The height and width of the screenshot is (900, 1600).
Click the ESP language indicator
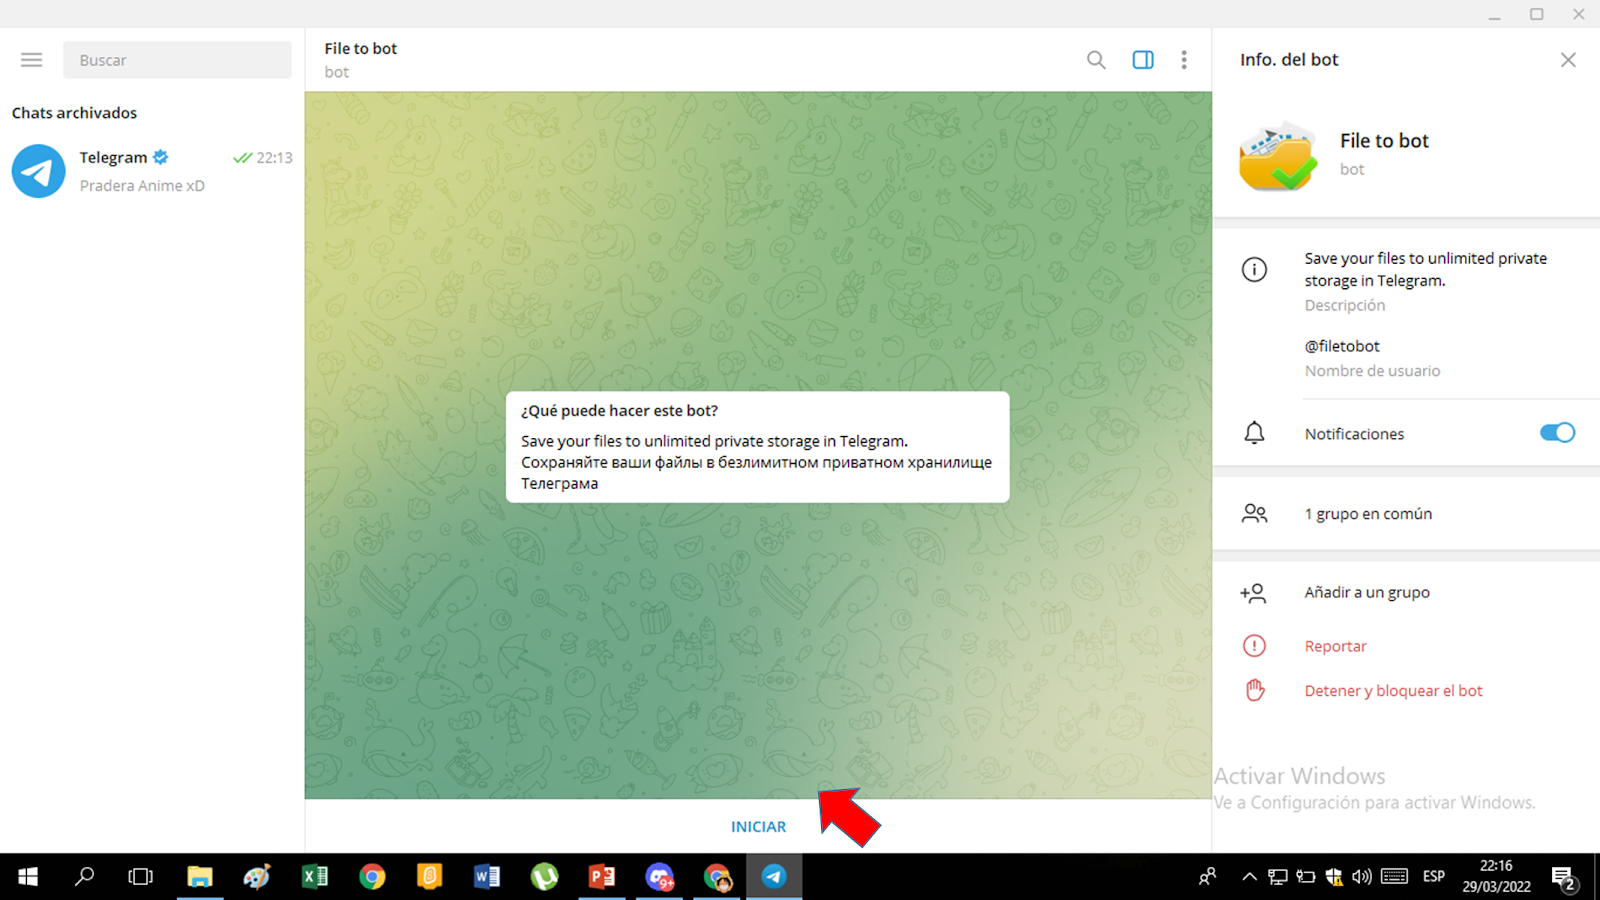click(1434, 876)
